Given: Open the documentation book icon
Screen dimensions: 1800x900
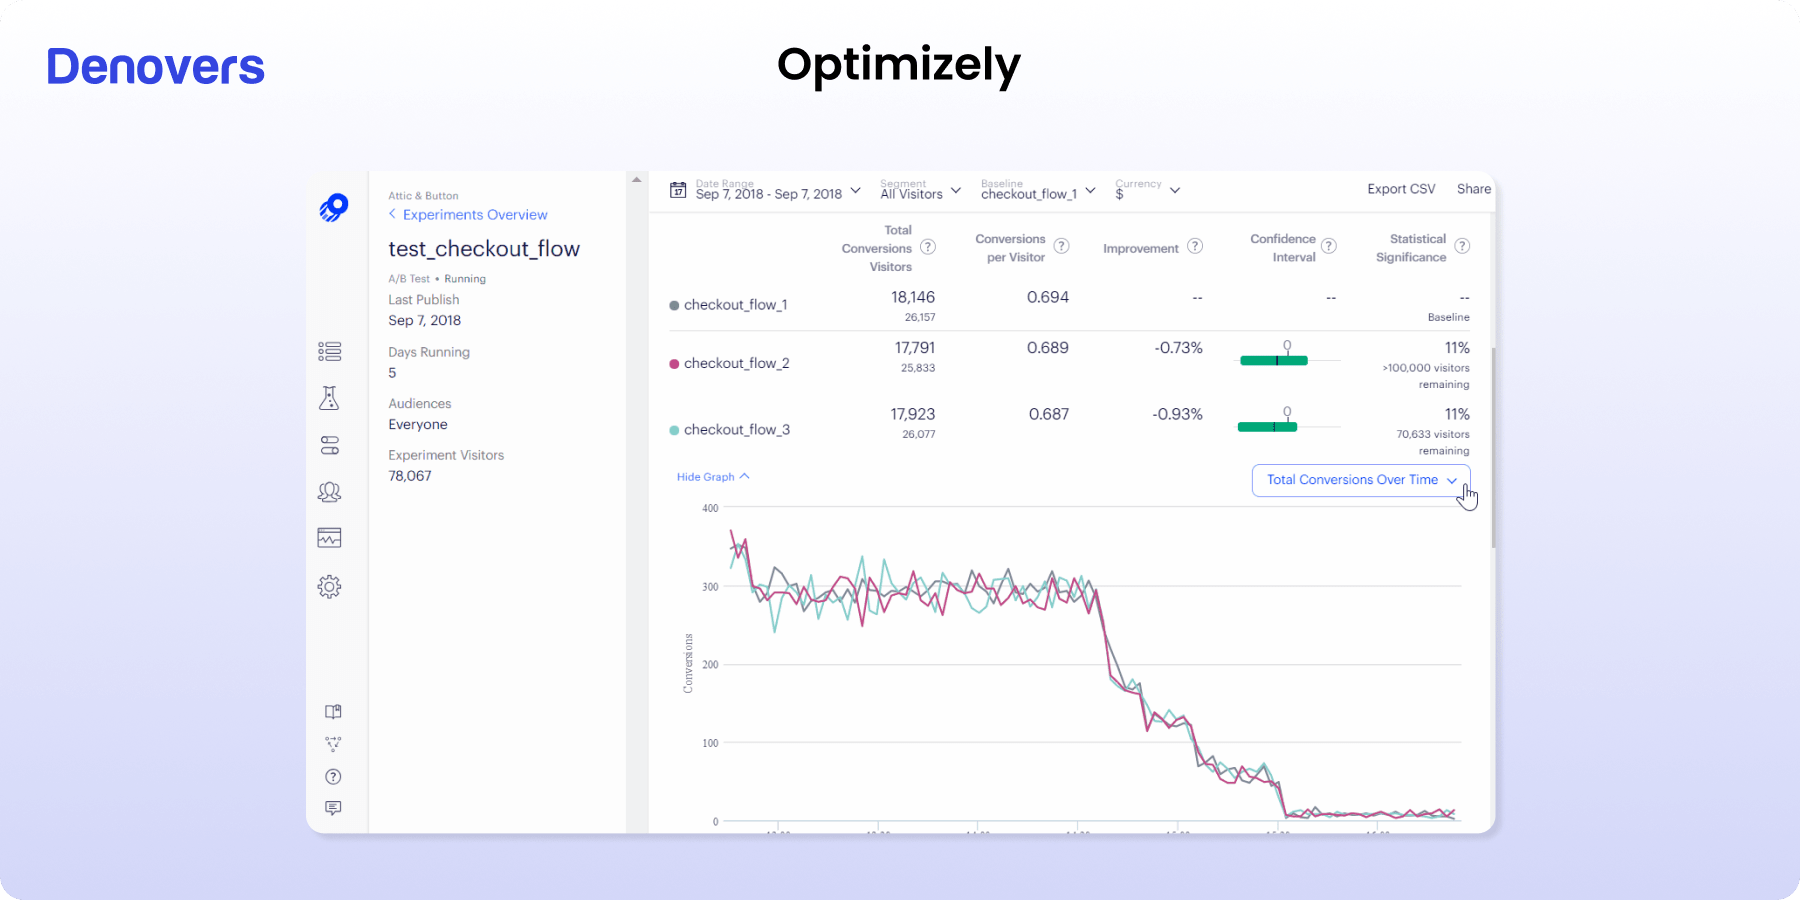Looking at the screenshot, I should (333, 712).
